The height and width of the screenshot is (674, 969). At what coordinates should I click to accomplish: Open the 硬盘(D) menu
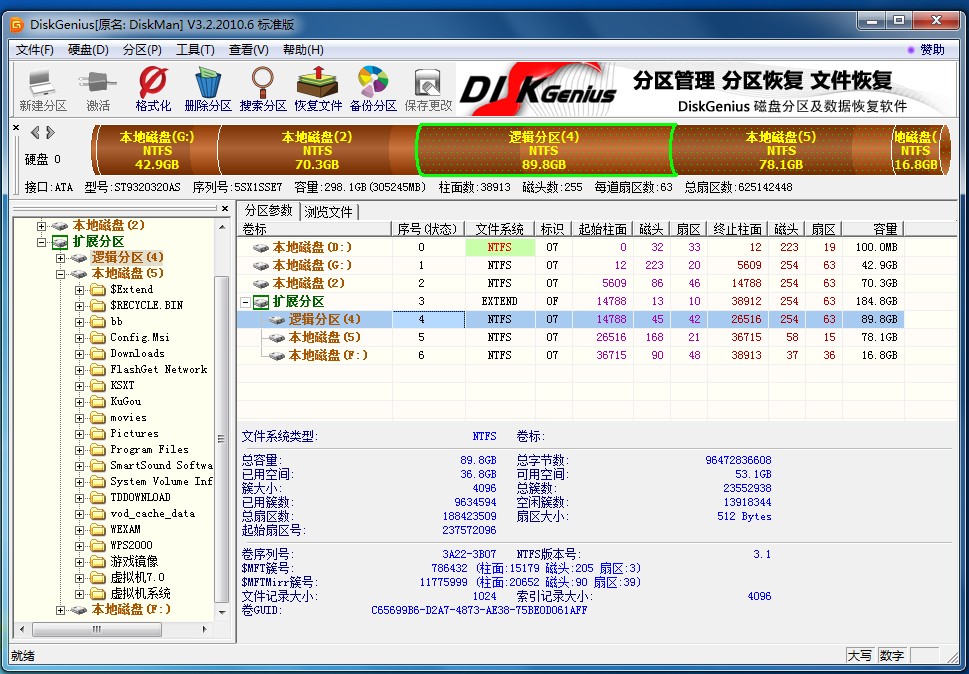click(88, 50)
